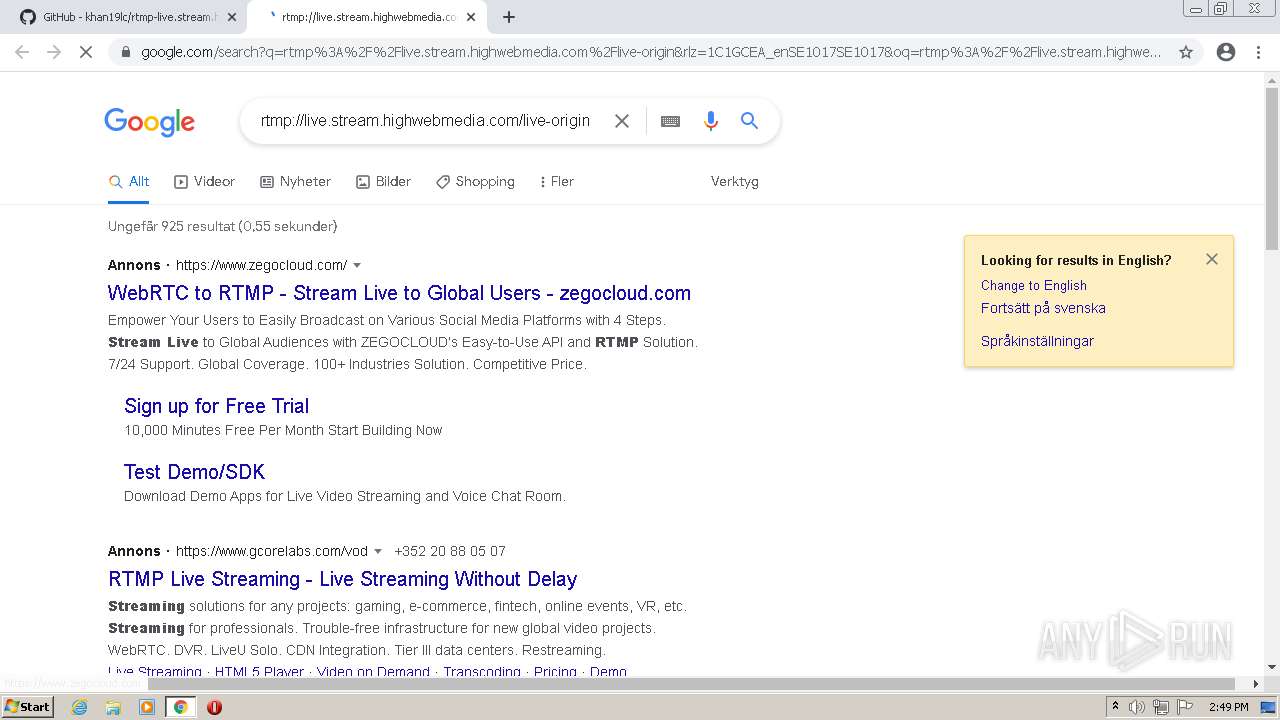Clear the search query text

click(622, 121)
